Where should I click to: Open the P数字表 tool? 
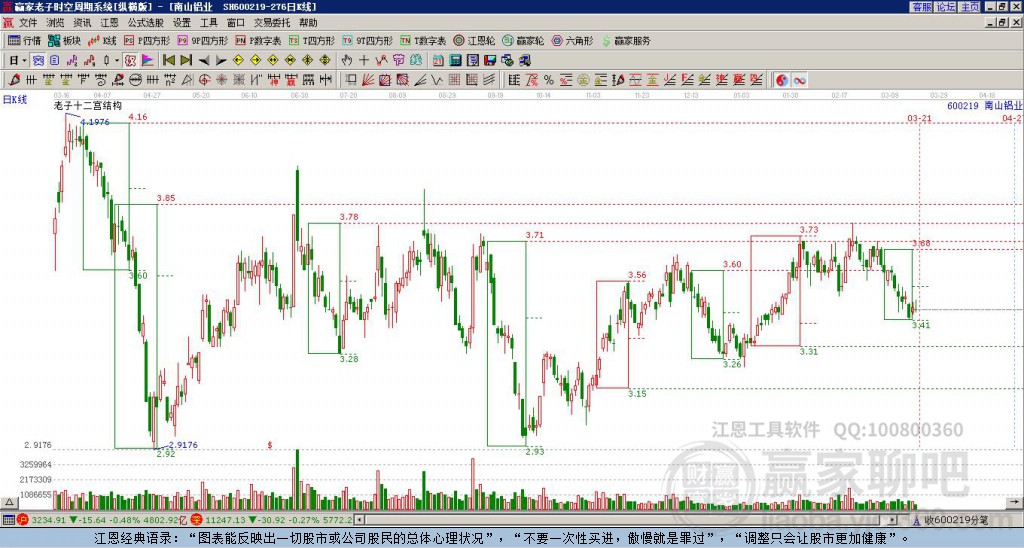point(258,40)
